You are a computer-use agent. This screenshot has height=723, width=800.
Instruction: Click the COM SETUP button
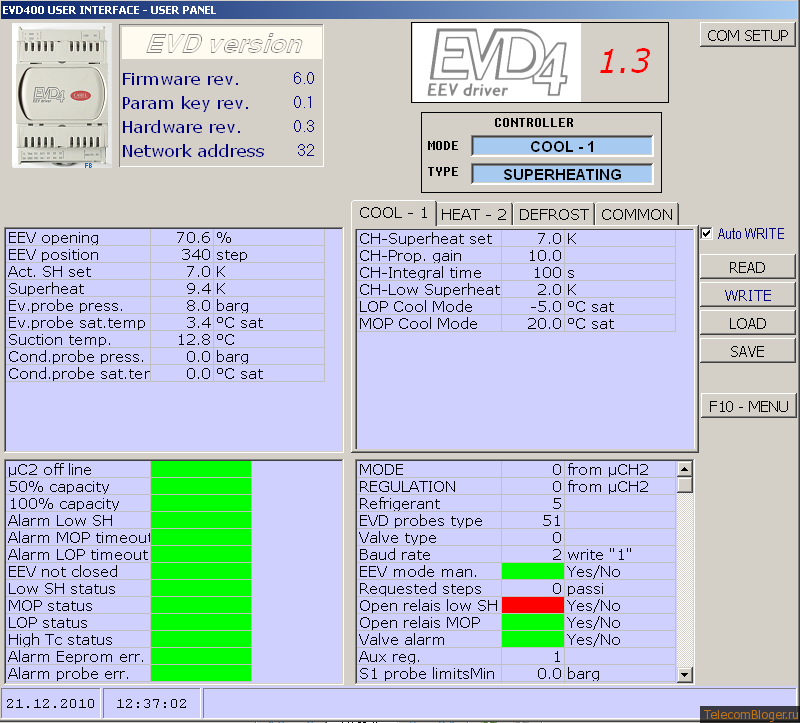click(747, 35)
